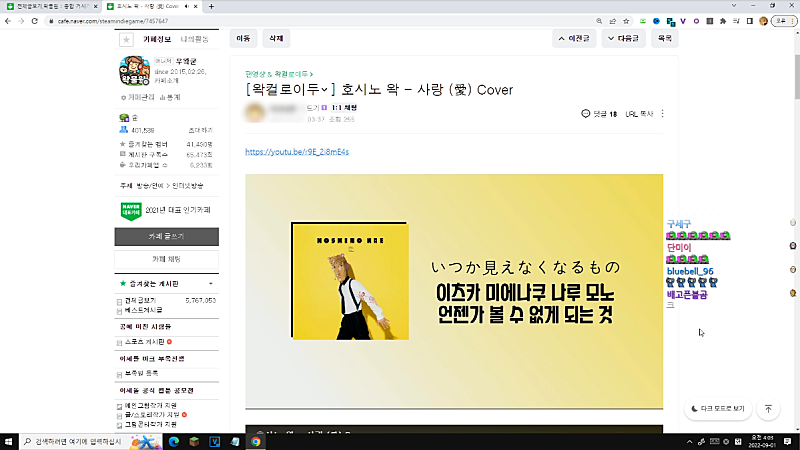Click the browser back arrow
Screen dimensions: 800x450
click(x=8, y=21)
